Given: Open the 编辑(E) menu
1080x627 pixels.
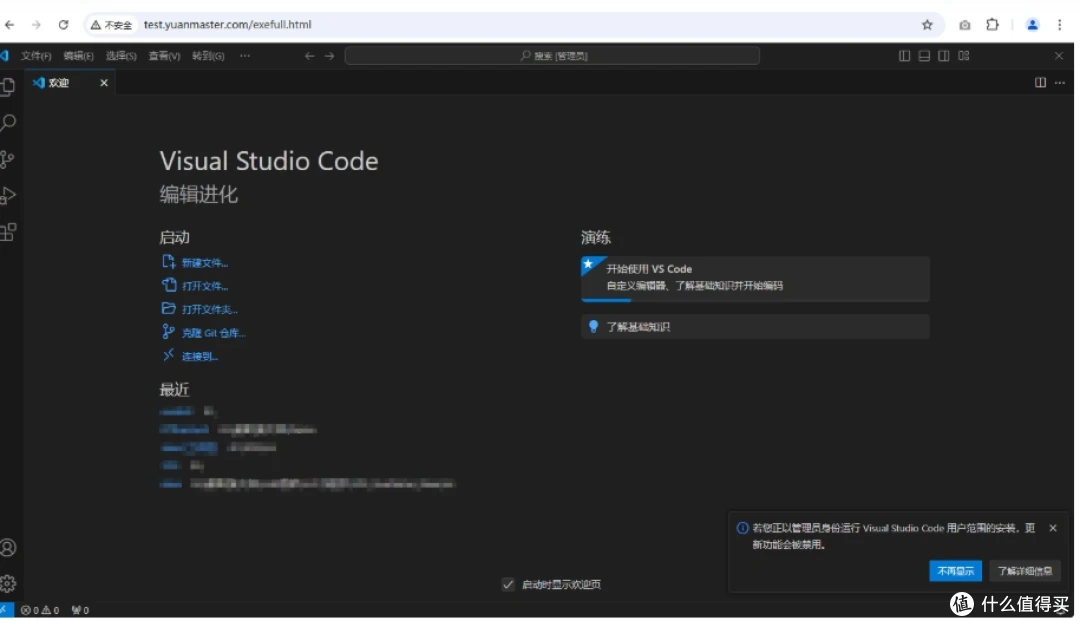Looking at the screenshot, I should tap(79, 56).
